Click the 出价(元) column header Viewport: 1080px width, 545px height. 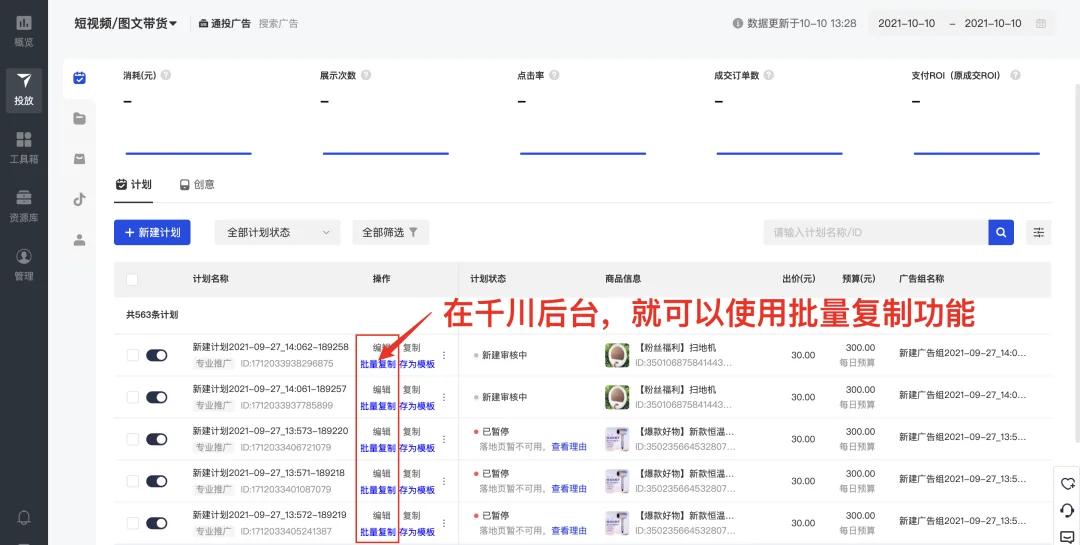[x=798, y=279]
